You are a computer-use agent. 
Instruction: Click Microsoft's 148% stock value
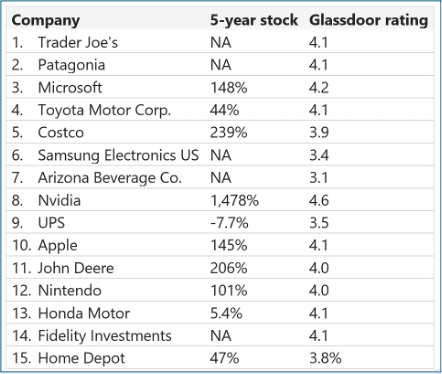click(228, 88)
